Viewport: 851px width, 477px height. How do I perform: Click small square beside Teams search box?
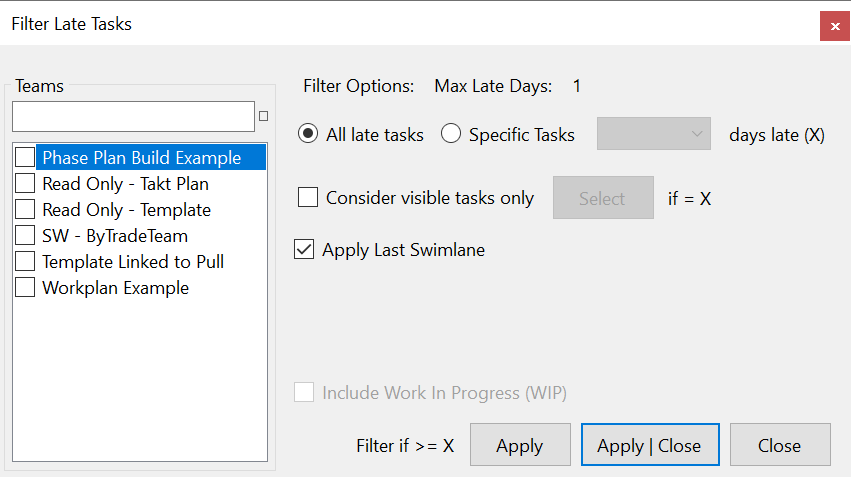tap(263, 116)
